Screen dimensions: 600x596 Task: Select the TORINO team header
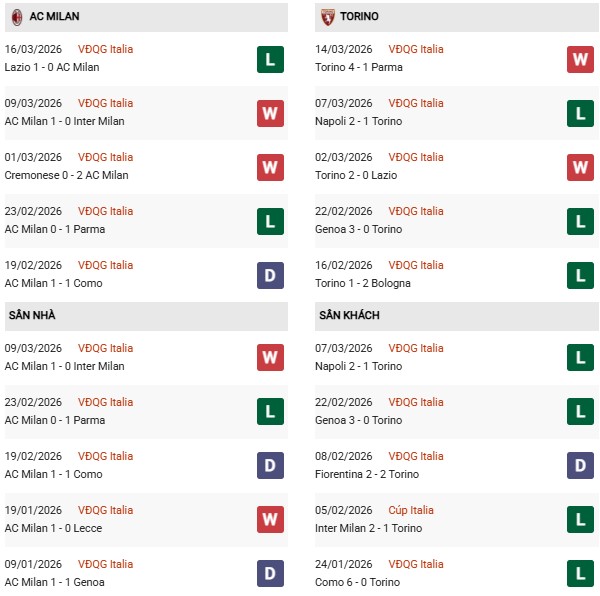pyautogui.click(x=359, y=17)
